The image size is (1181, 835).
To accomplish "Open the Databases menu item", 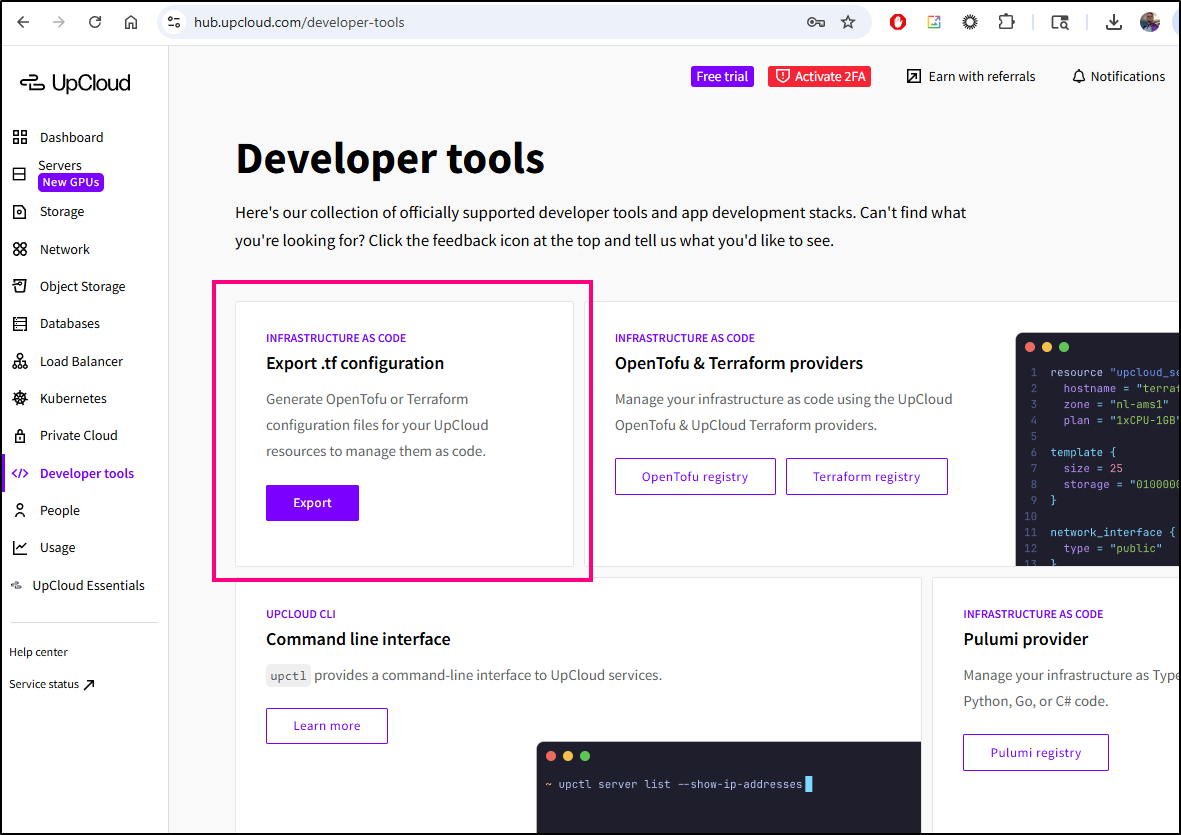I will click(69, 324).
